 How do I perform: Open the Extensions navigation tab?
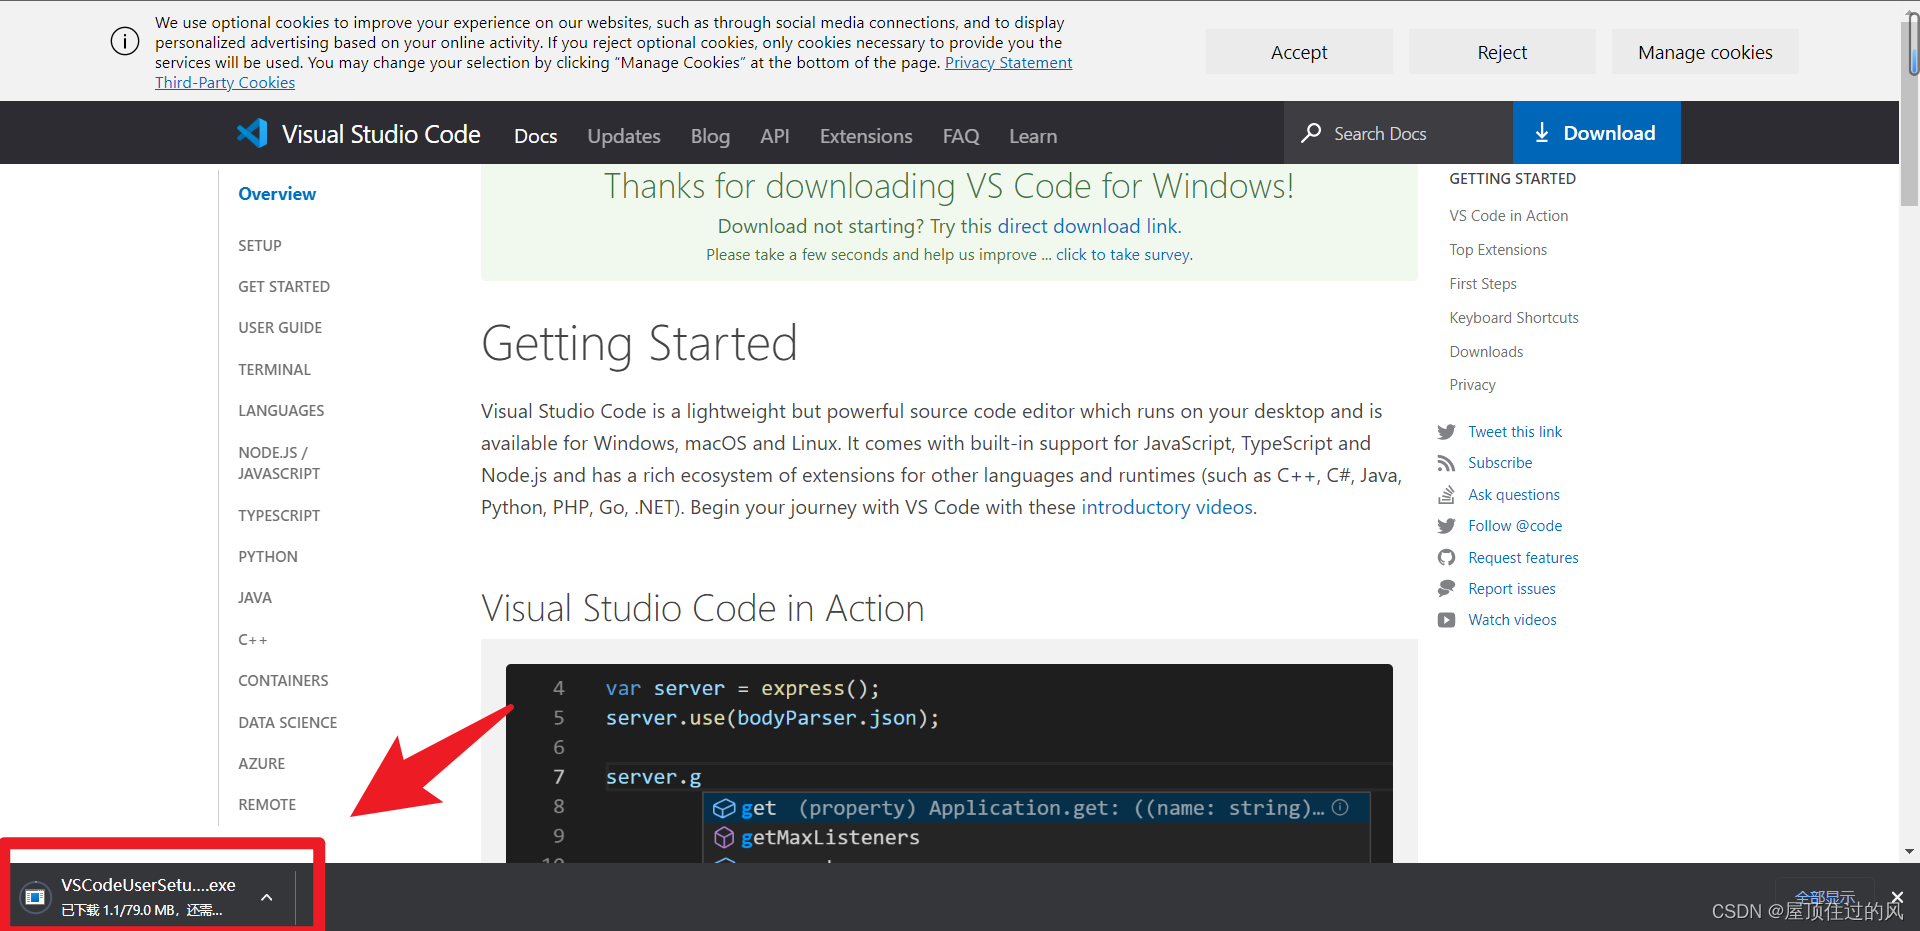866,136
